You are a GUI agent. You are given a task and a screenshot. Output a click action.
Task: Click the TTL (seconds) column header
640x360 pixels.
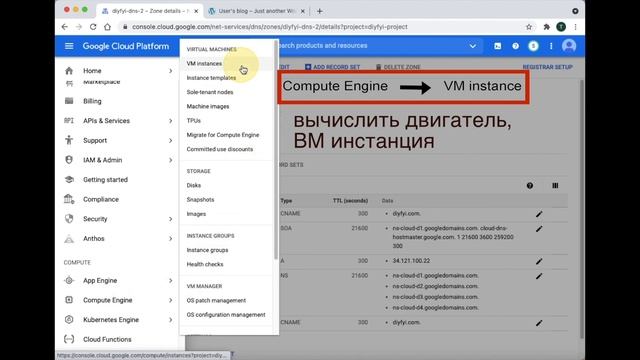(350, 201)
